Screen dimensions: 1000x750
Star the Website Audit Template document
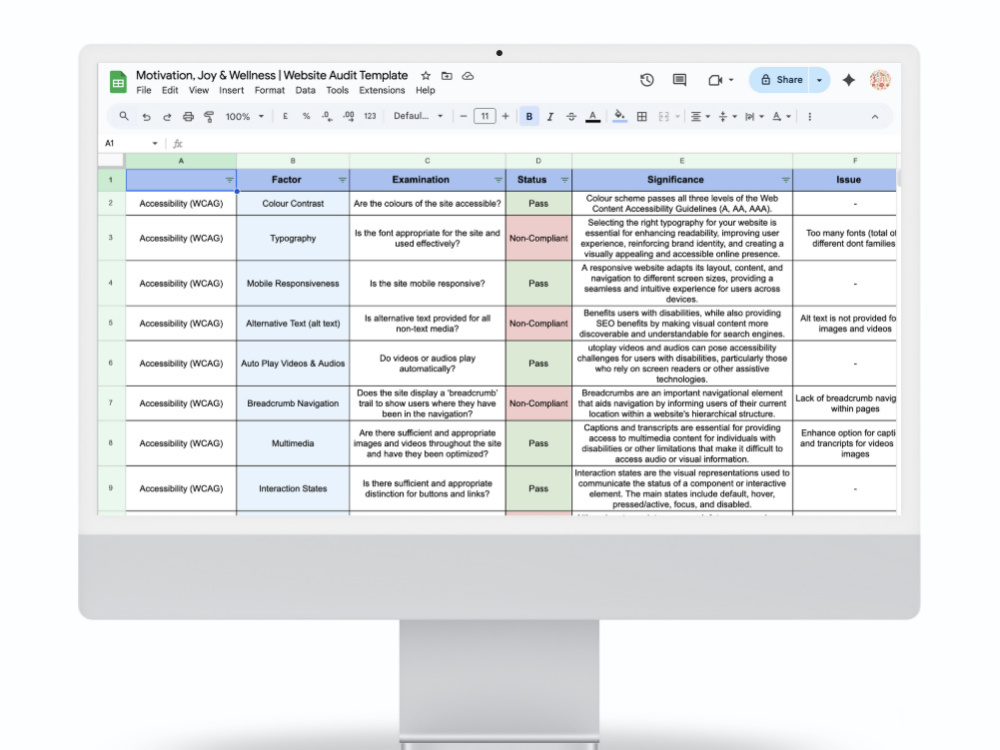tap(425, 76)
